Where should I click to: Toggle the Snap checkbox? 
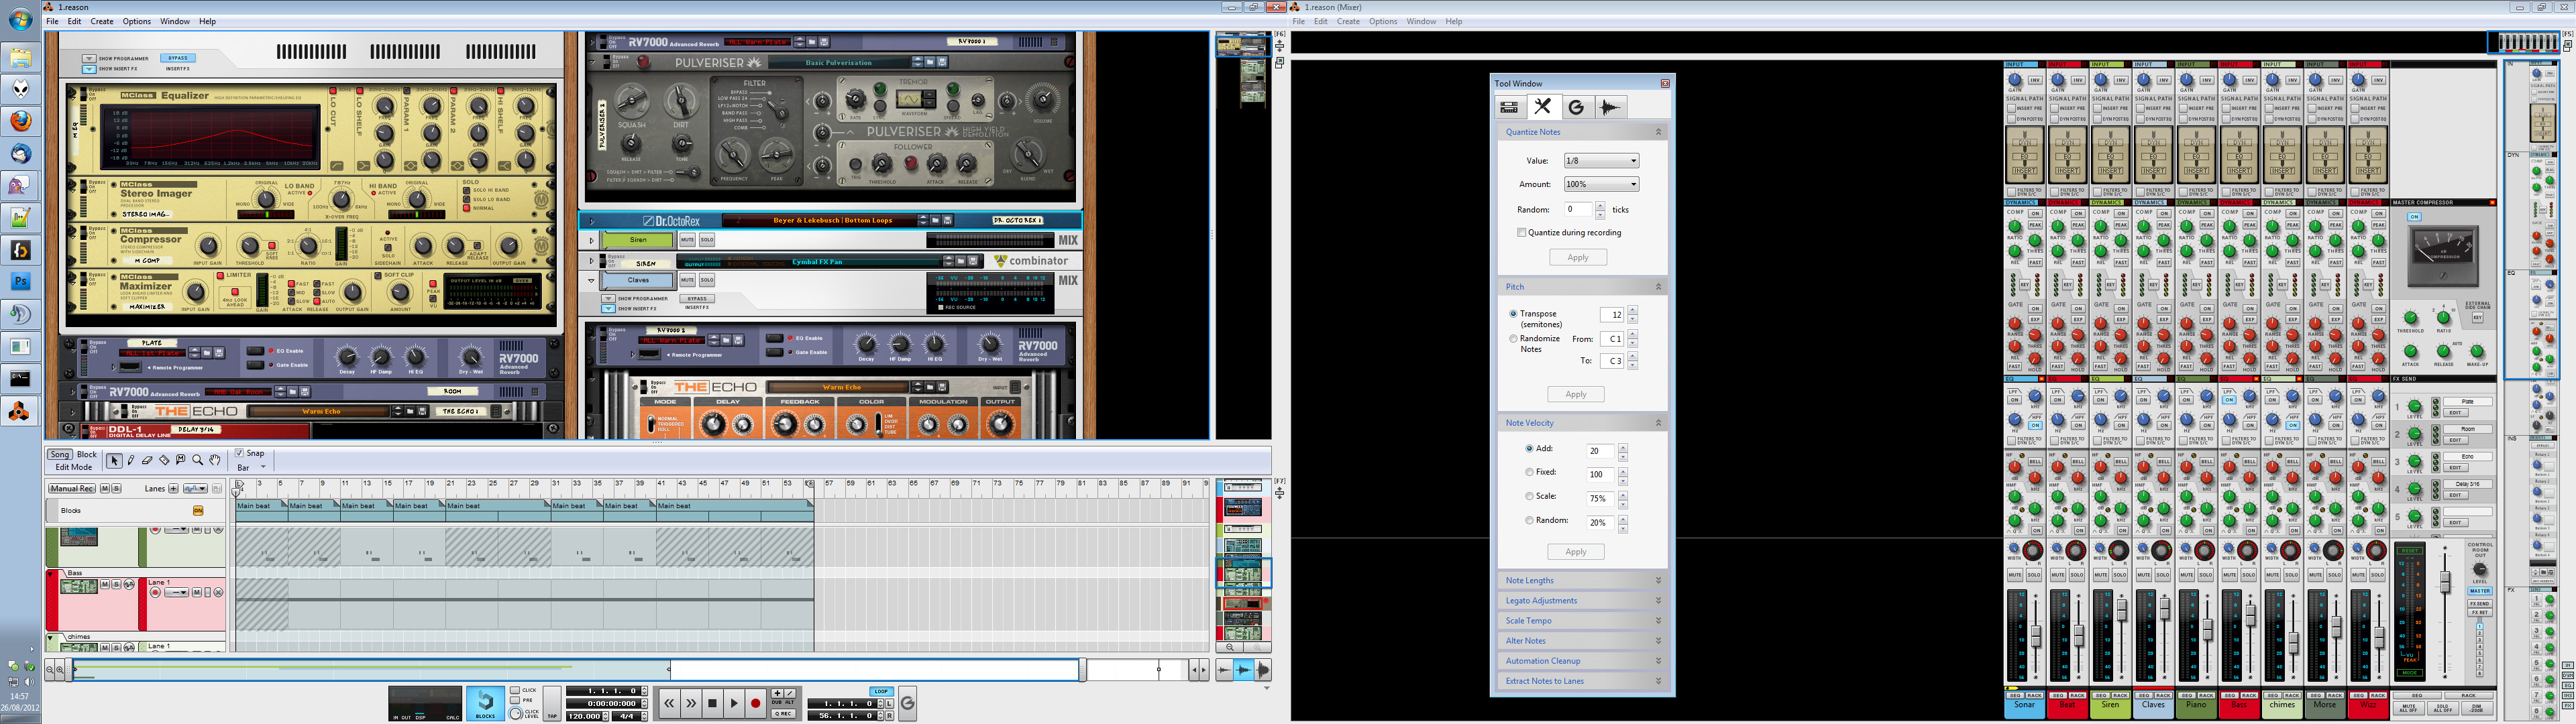click(239, 453)
